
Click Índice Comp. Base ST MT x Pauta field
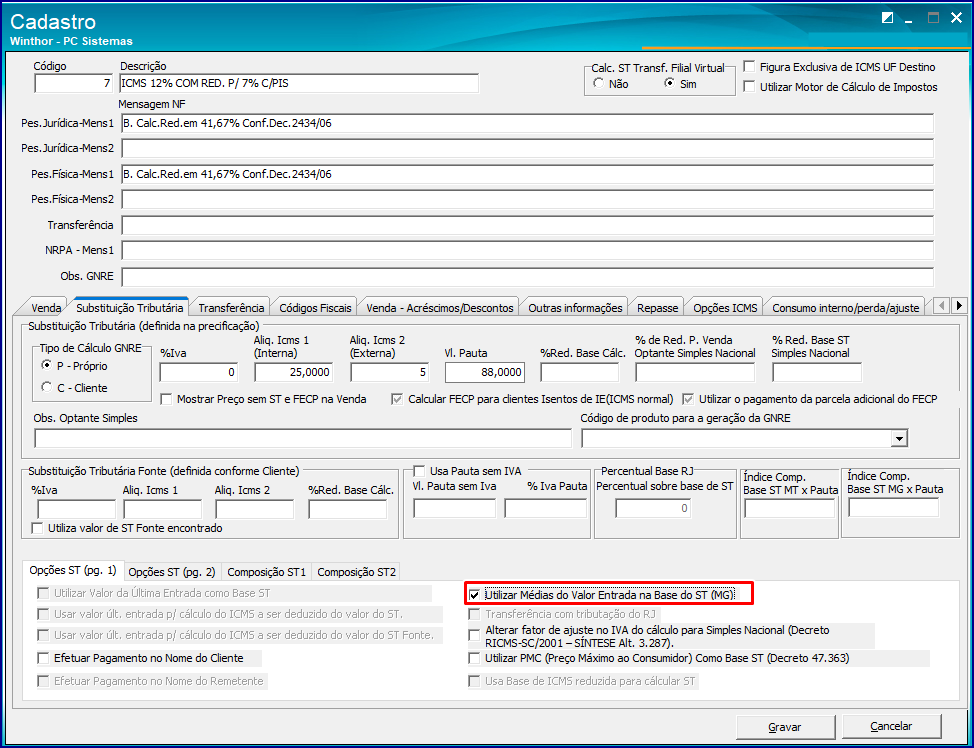click(790, 508)
